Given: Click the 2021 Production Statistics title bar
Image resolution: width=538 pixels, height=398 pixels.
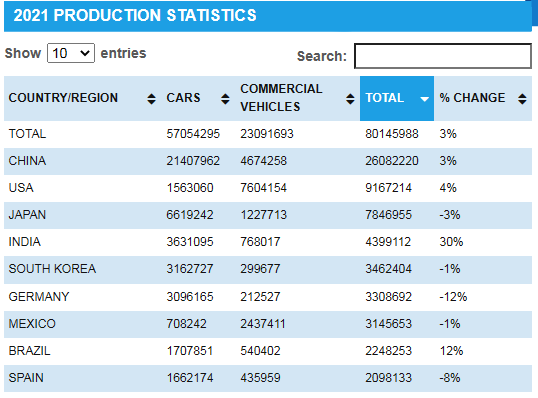Looking at the screenshot, I should 268,16.
